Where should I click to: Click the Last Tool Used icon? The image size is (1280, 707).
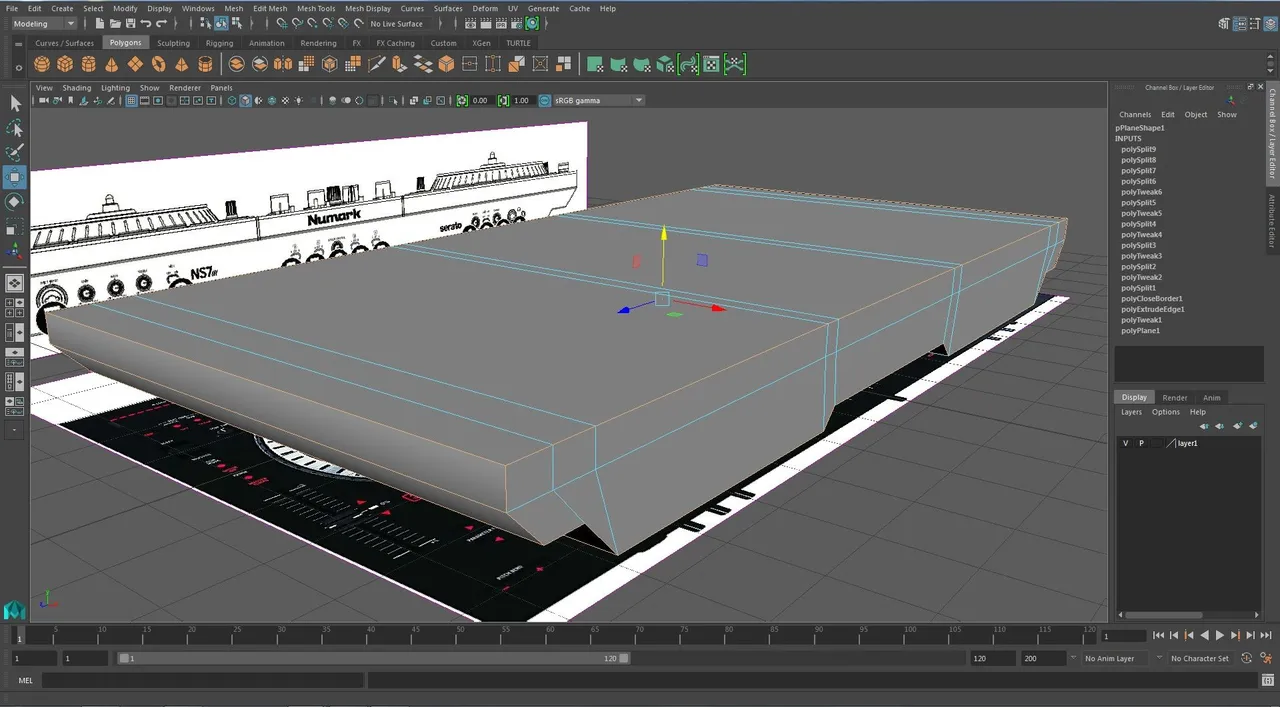pyautogui.click(x=15, y=251)
